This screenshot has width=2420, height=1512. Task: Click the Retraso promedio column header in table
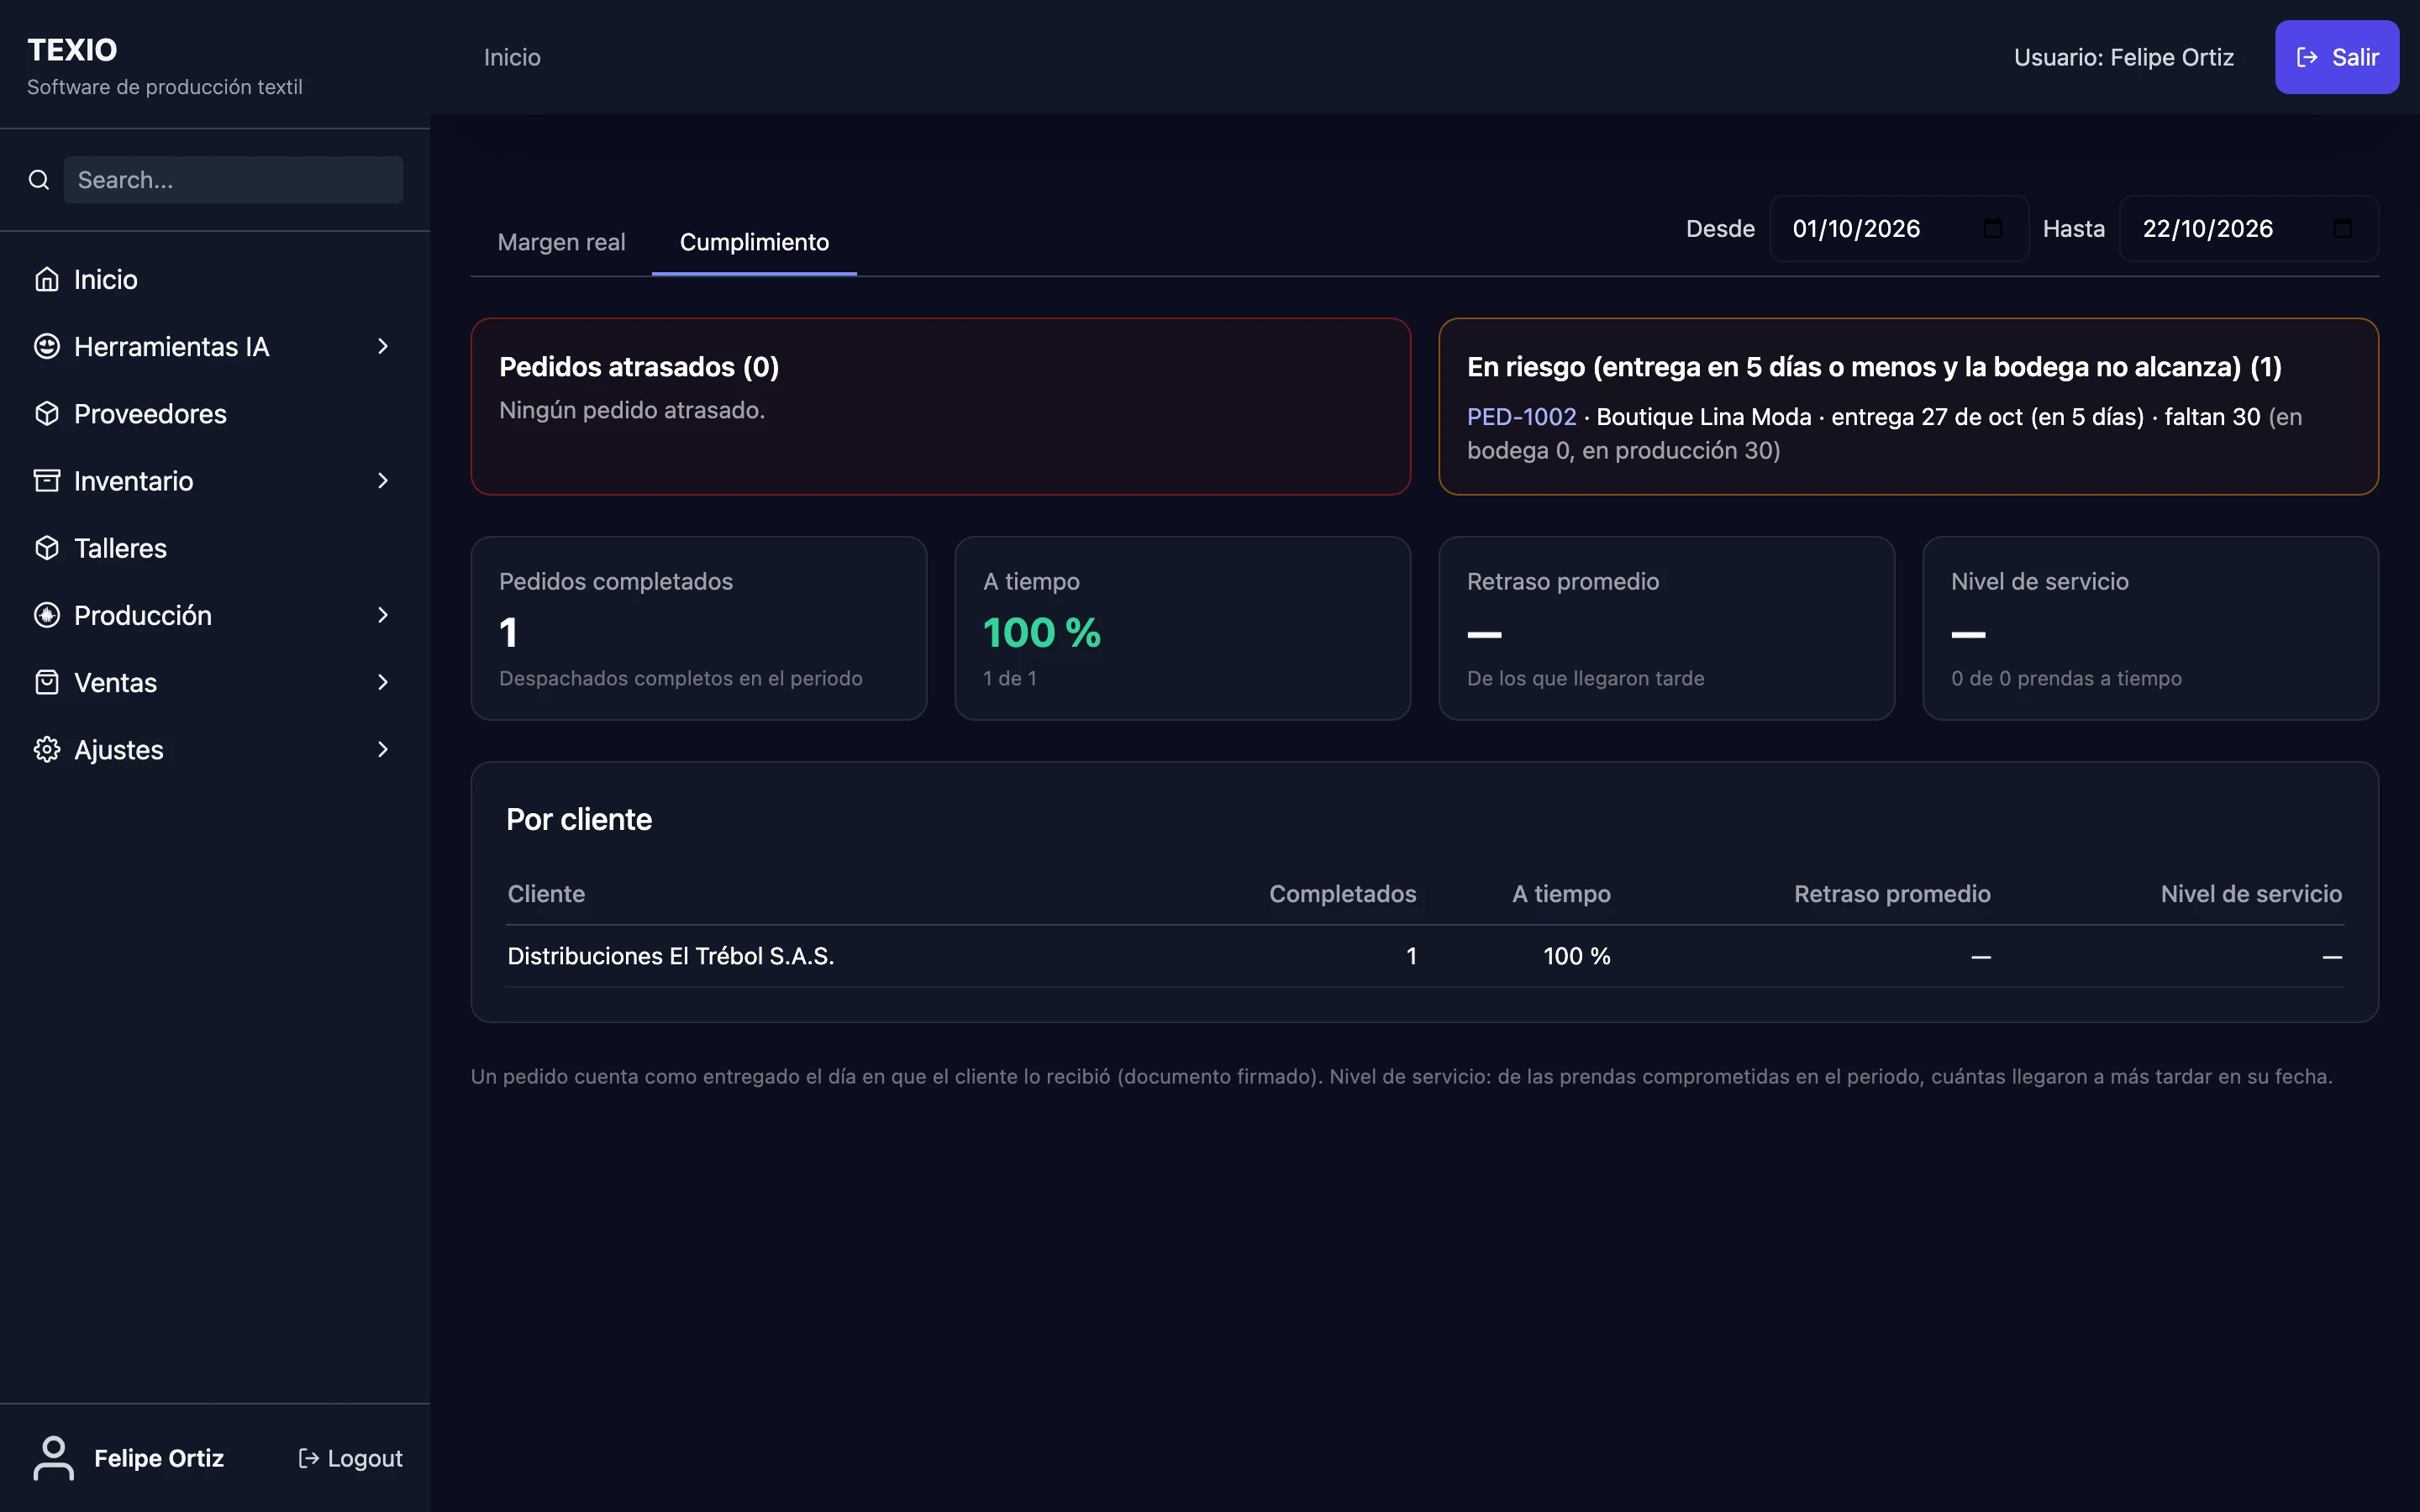pyautogui.click(x=1892, y=894)
